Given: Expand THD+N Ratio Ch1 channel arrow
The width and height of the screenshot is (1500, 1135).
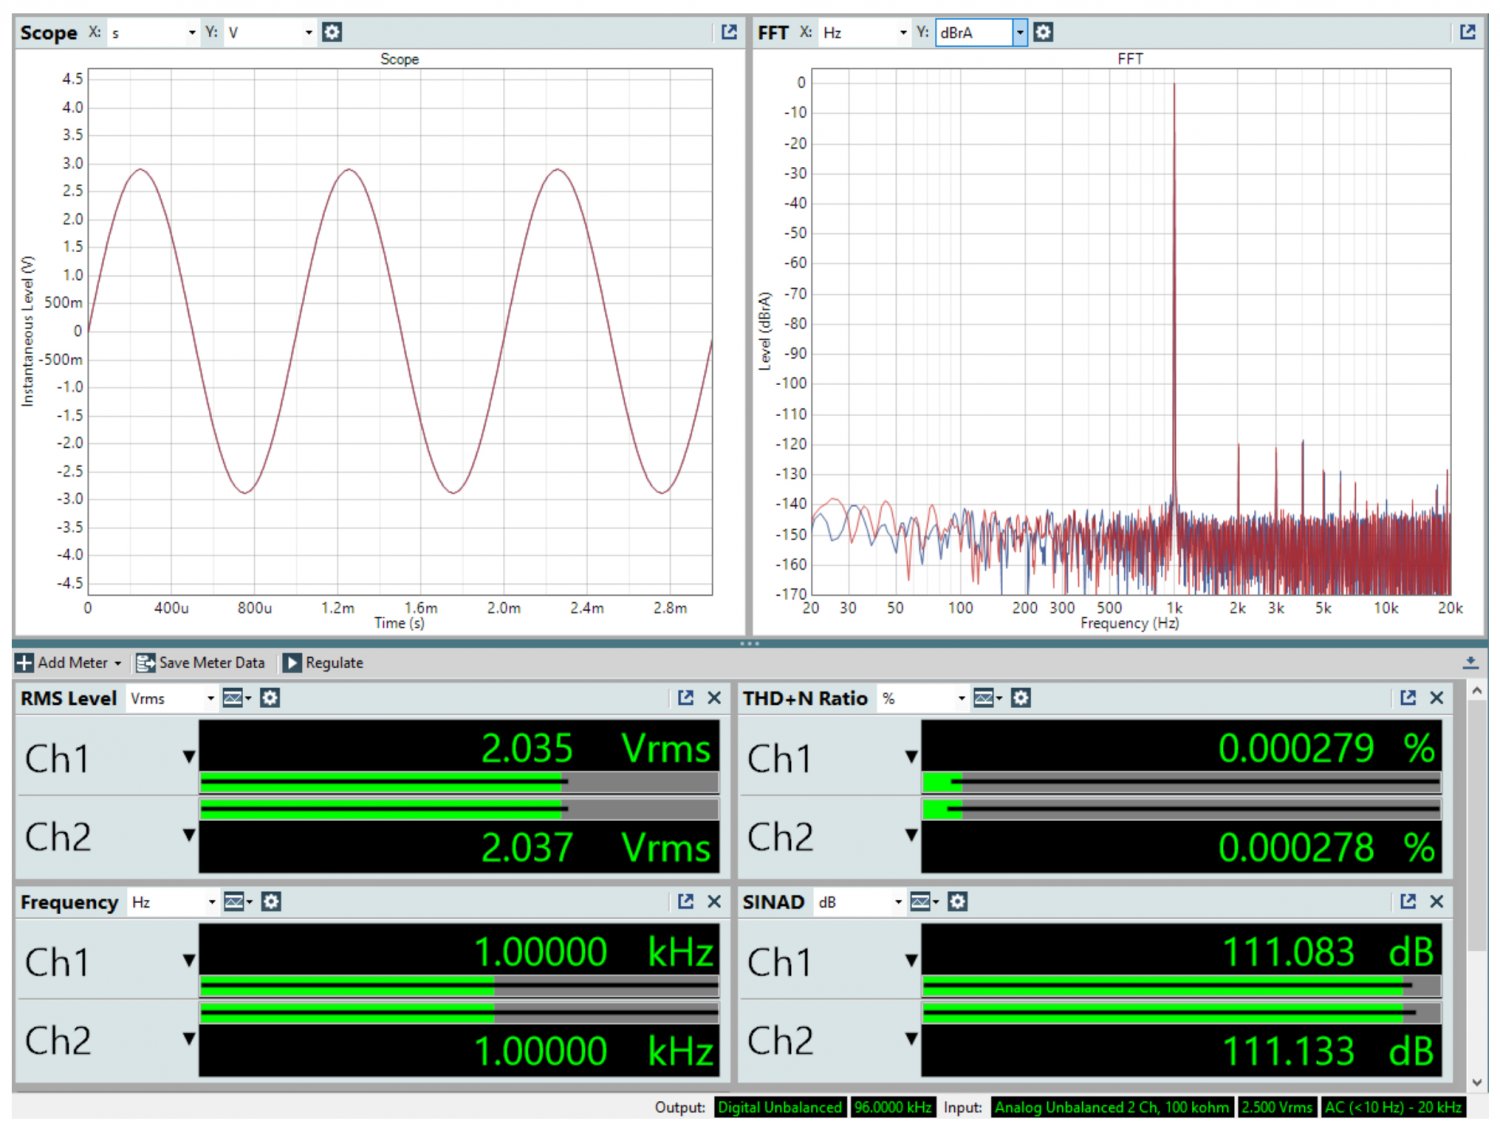Looking at the screenshot, I should [x=911, y=757].
